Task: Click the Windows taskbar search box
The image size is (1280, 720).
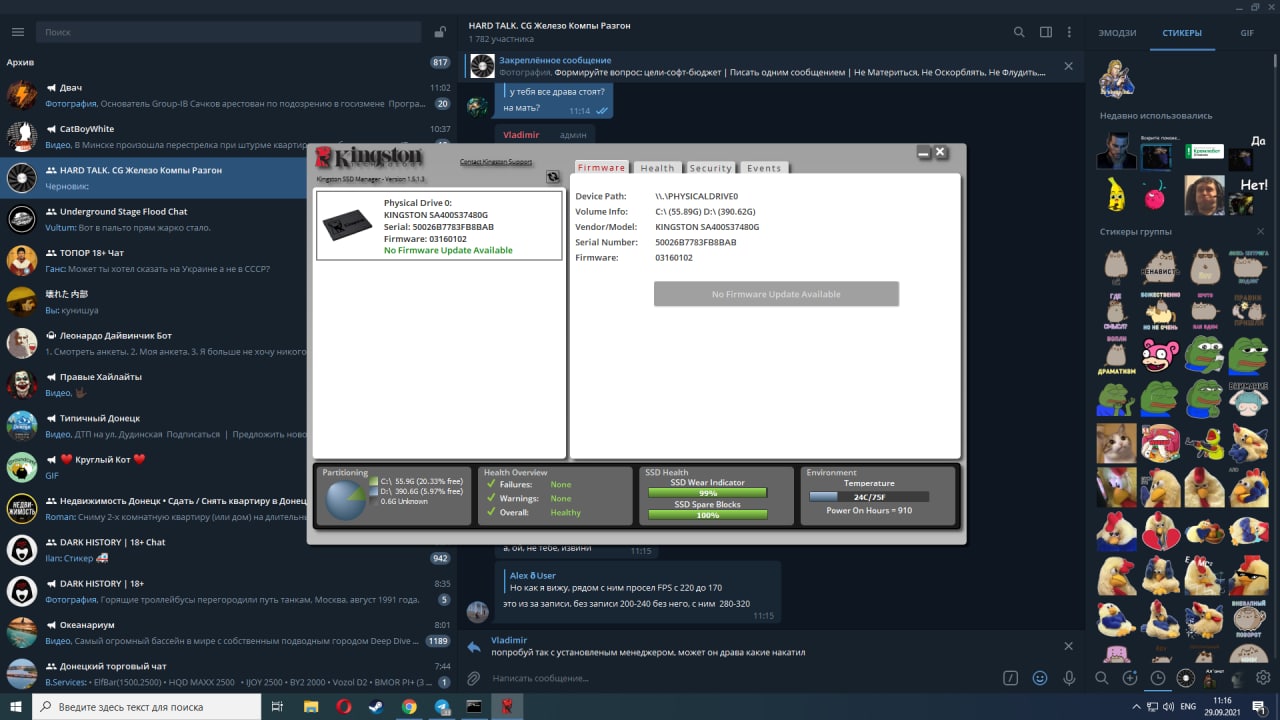Action: [146, 706]
